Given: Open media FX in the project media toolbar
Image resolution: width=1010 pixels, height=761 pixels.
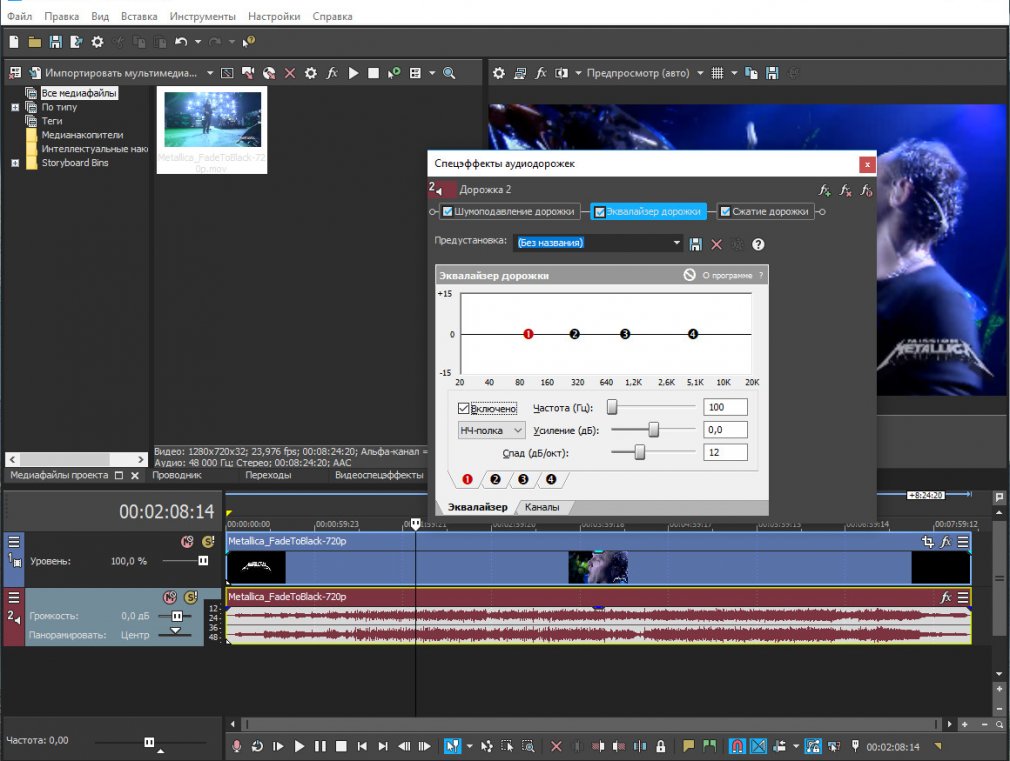Looking at the screenshot, I should tap(332, 73).
